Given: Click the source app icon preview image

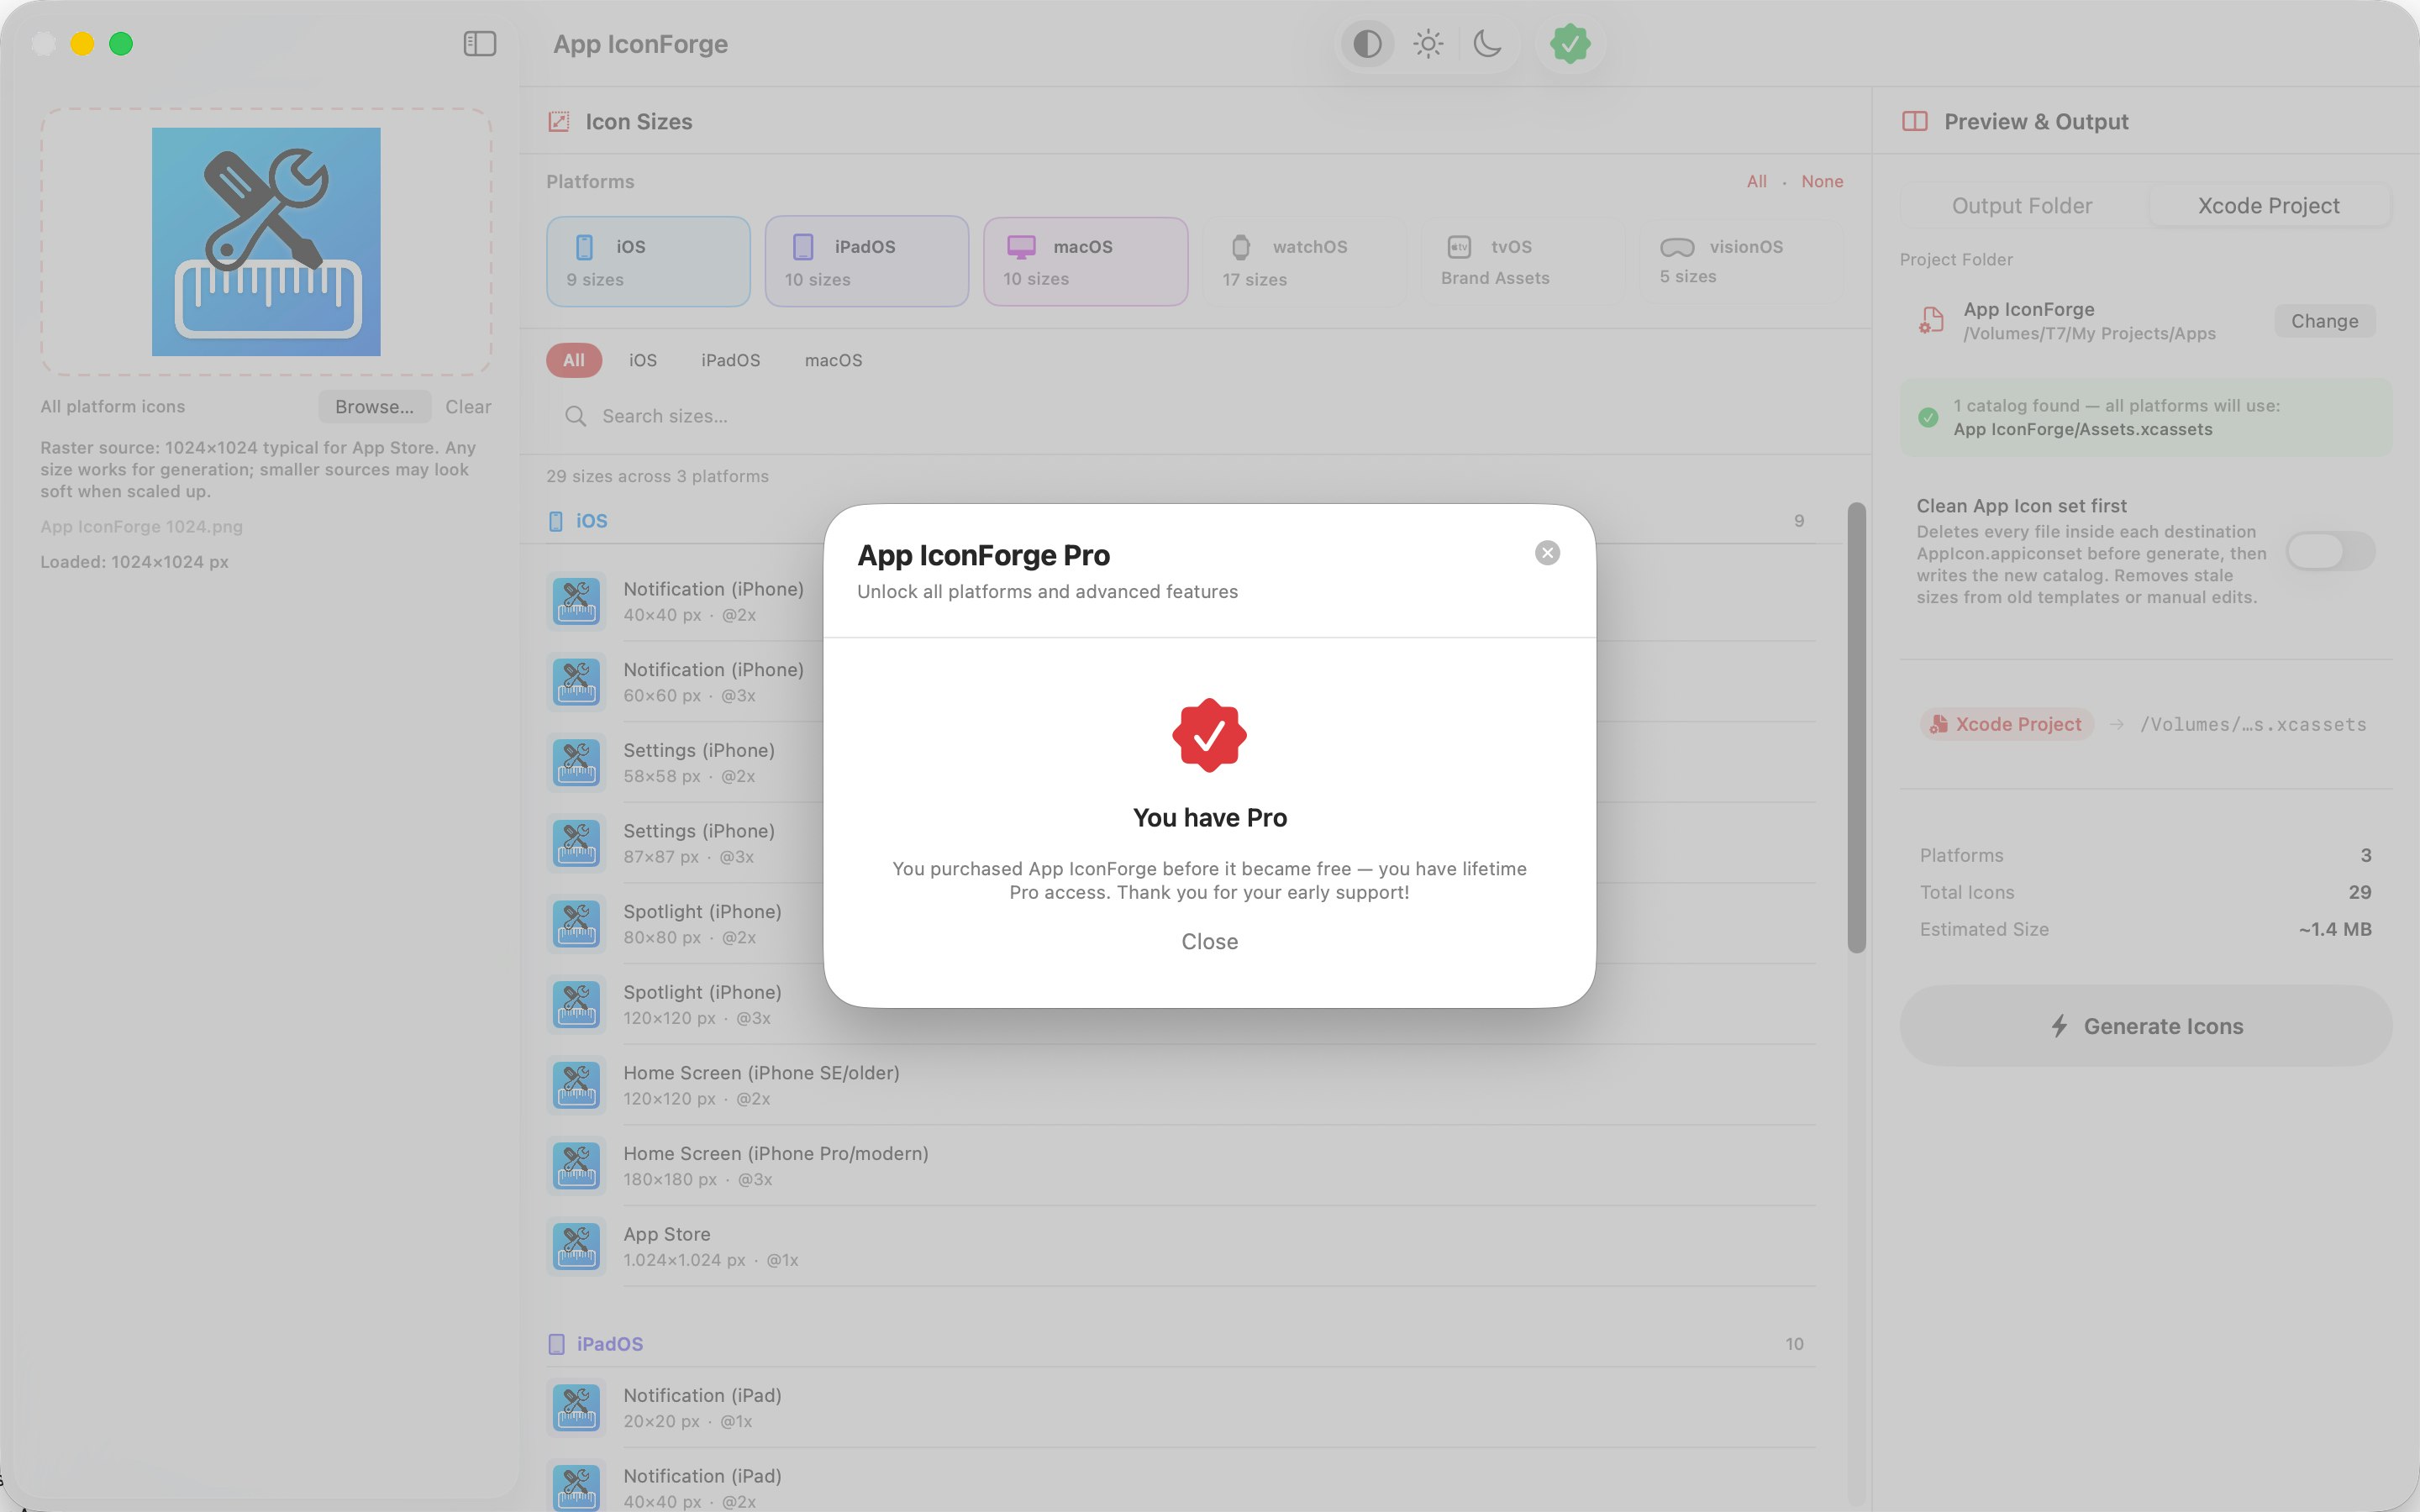Looking at the screenshot, I should (266, 242).
